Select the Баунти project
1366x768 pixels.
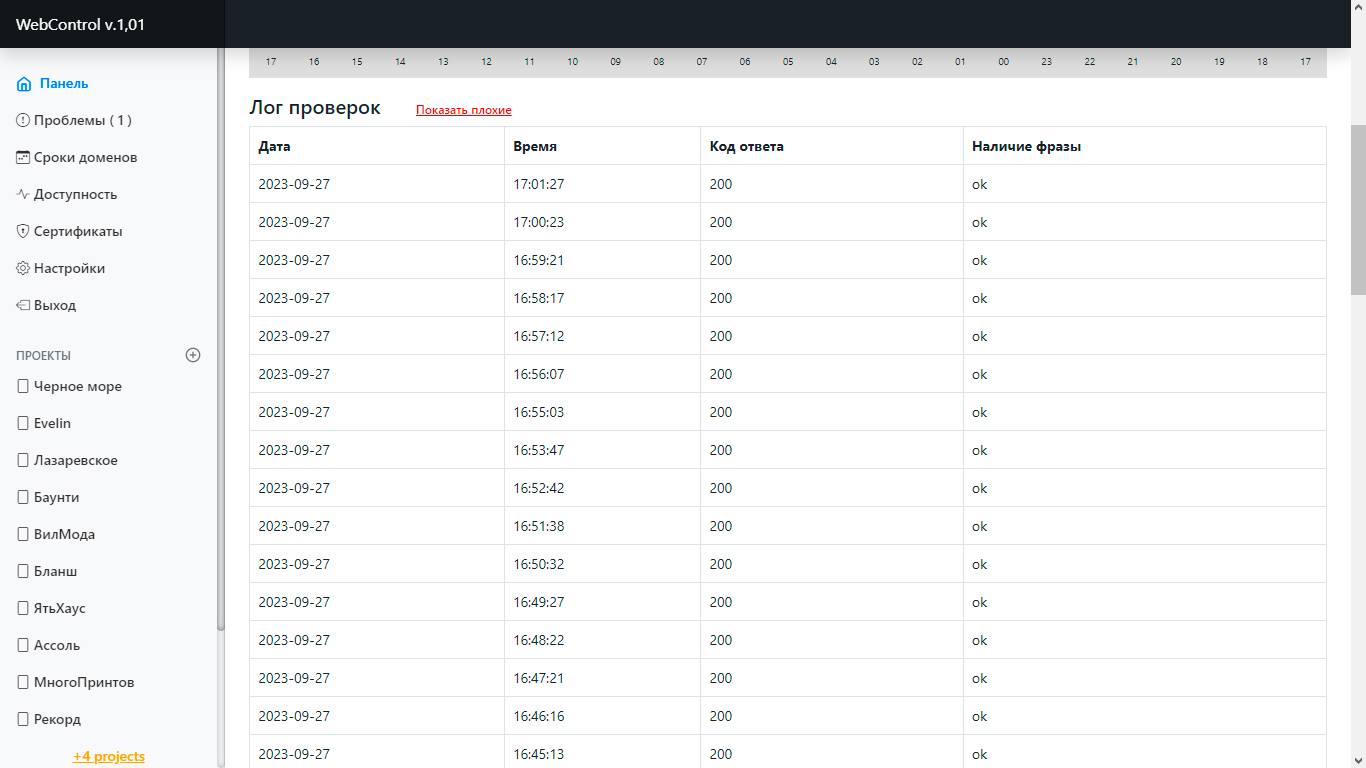click(56, 498)
